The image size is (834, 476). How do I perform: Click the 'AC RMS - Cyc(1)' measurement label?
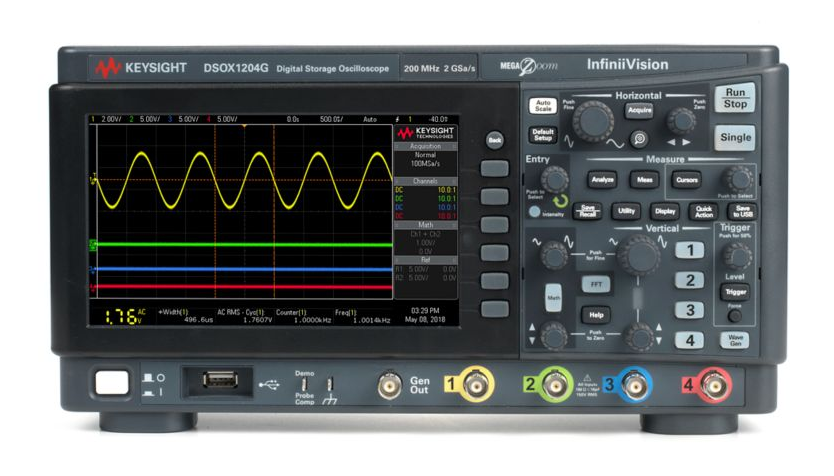[x=240, y=312]
